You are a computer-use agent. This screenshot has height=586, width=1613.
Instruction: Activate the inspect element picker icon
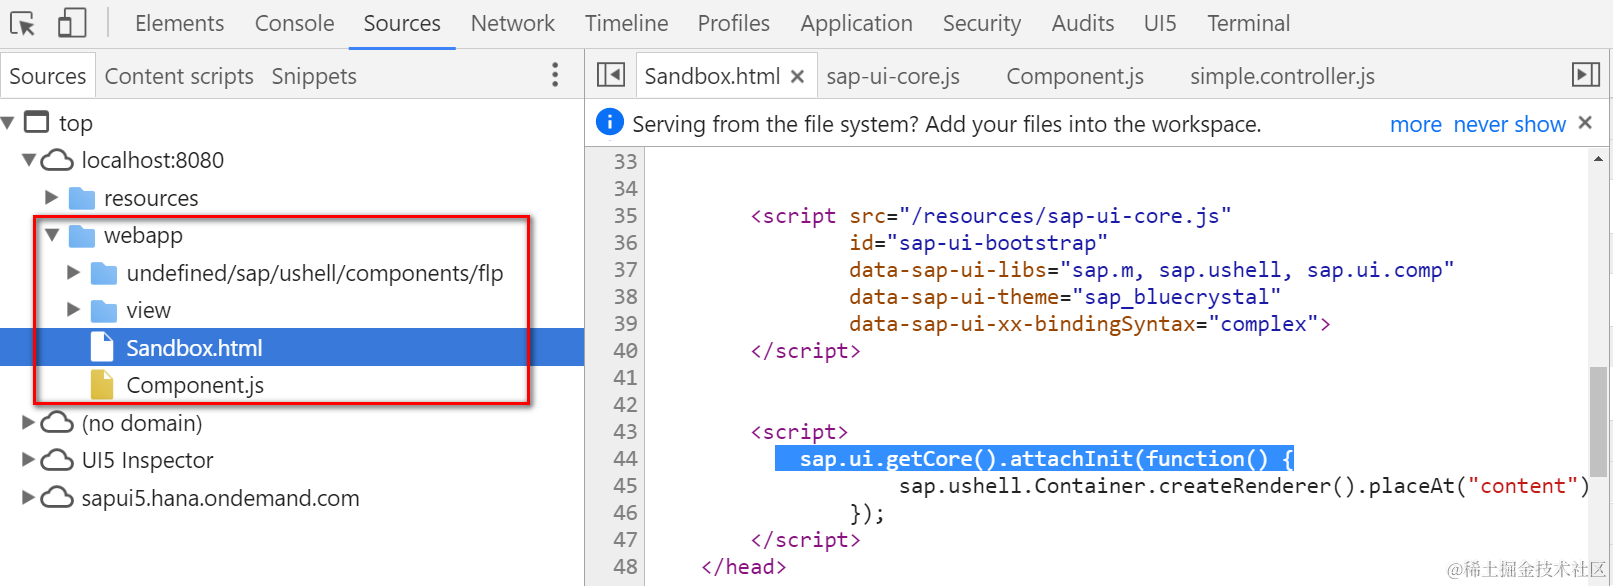(22, 23)
